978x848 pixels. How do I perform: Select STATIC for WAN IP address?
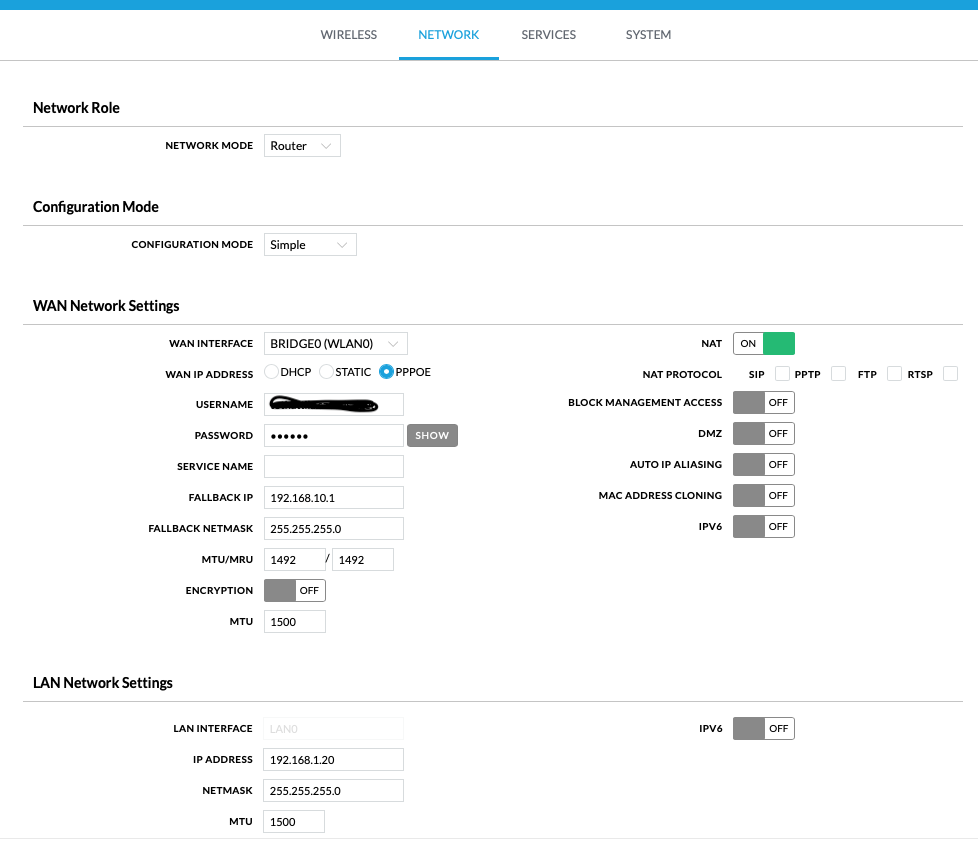(326, 371)
